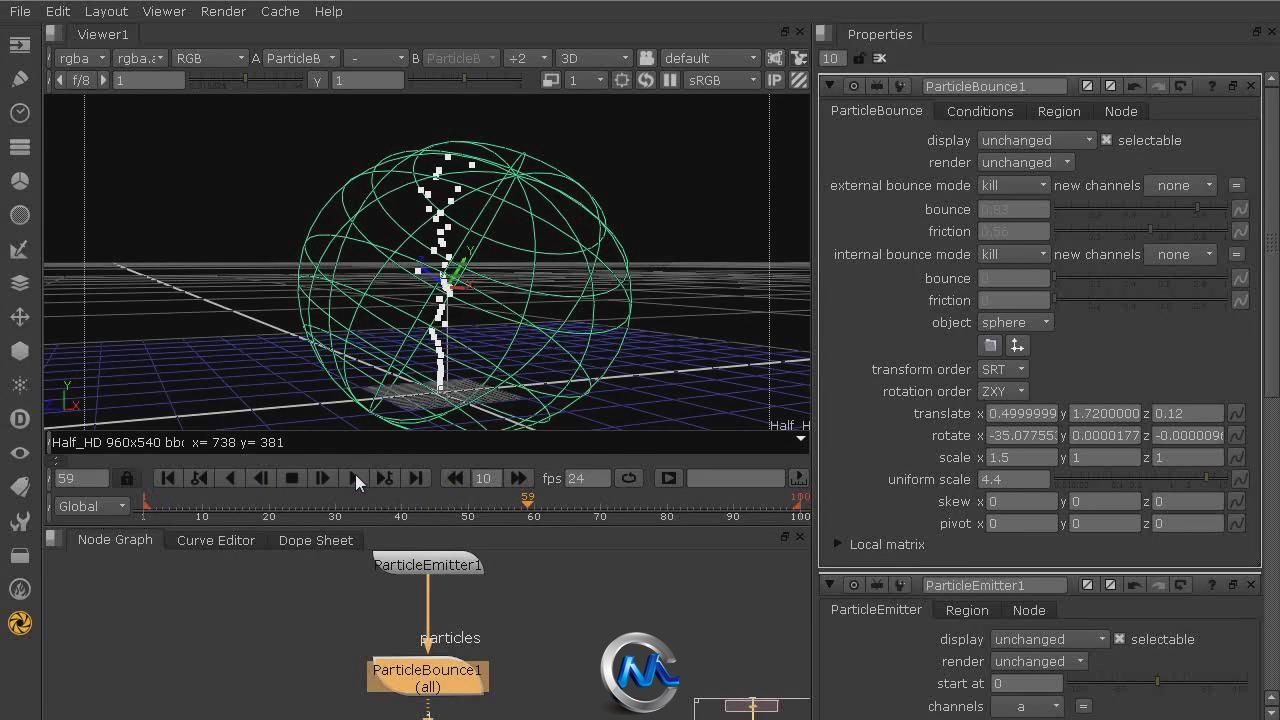Go to the first frame
Image resolution: width=1280 pixels, height=720 pixels.
click(x=168, y=478)
